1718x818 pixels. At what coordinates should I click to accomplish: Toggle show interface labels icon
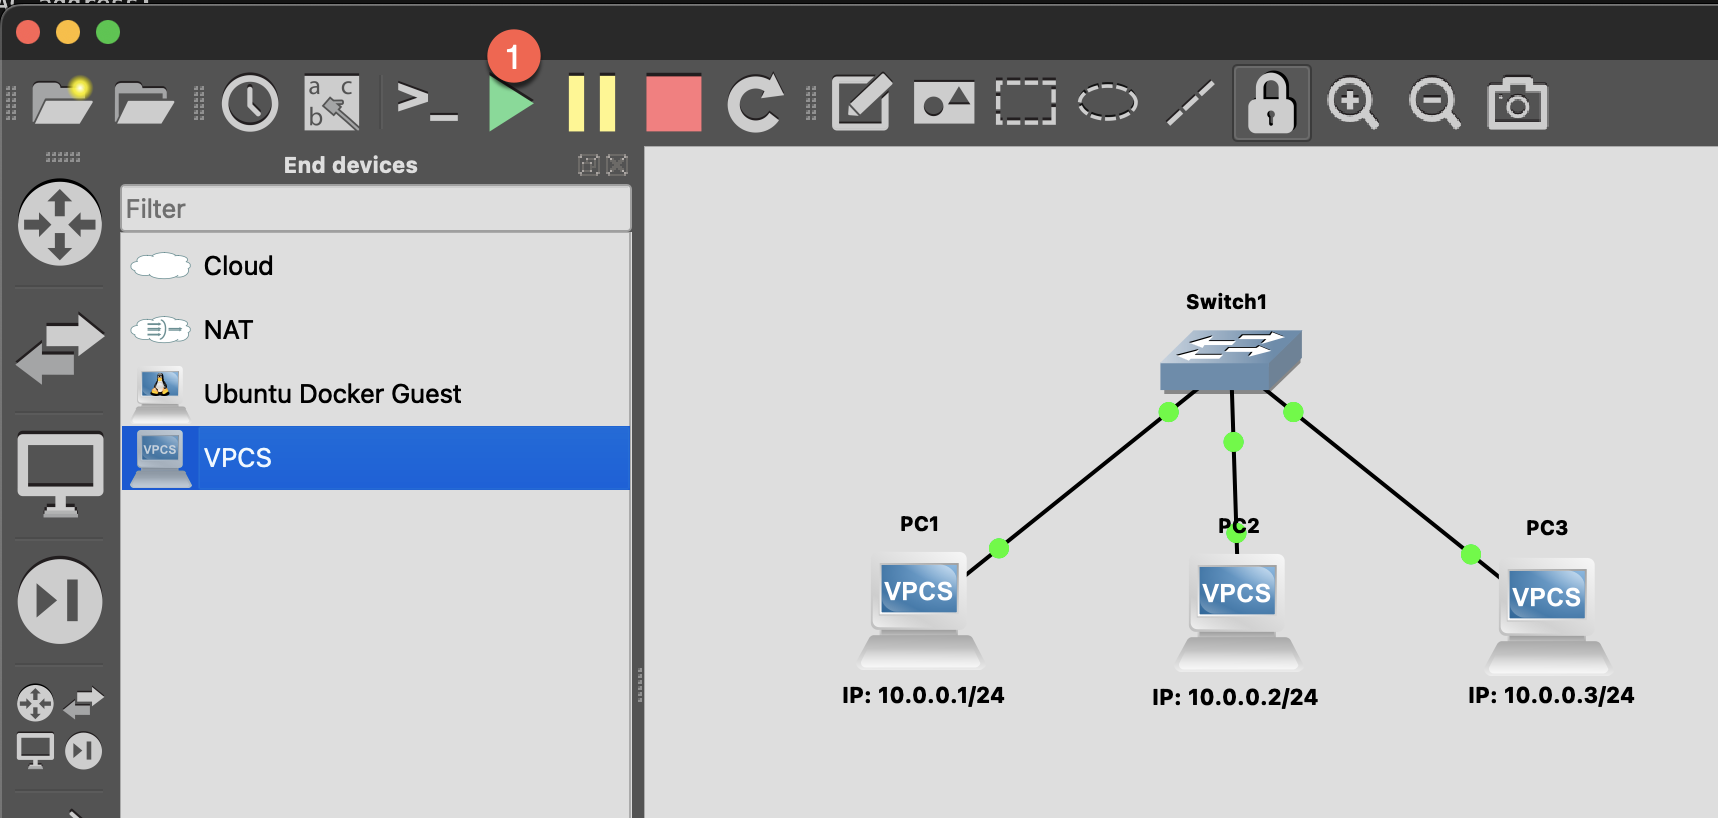coord(331,103)
